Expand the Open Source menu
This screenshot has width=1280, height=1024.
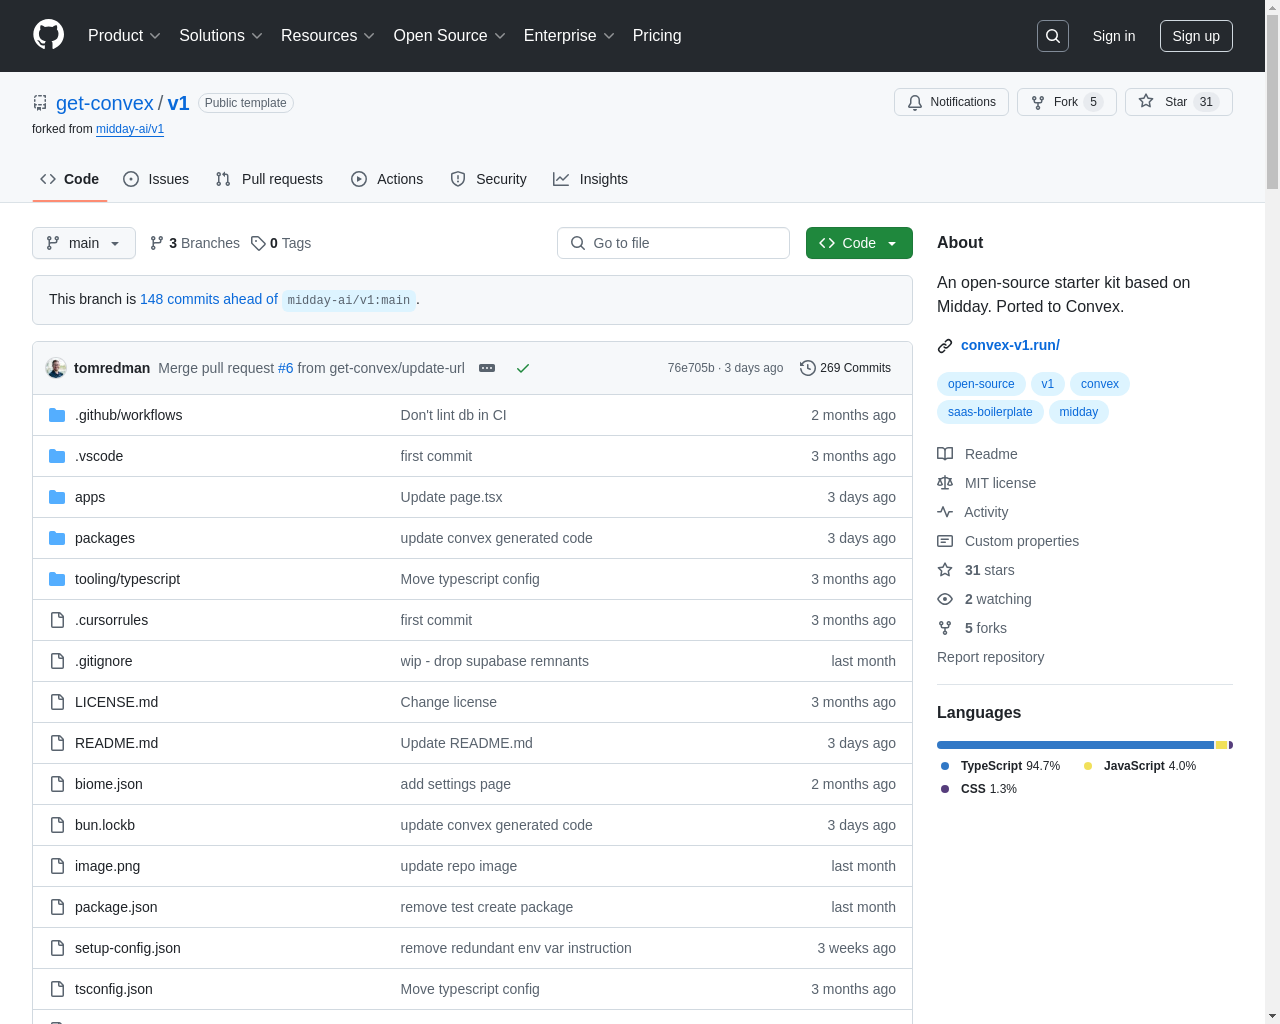(450, 36)
